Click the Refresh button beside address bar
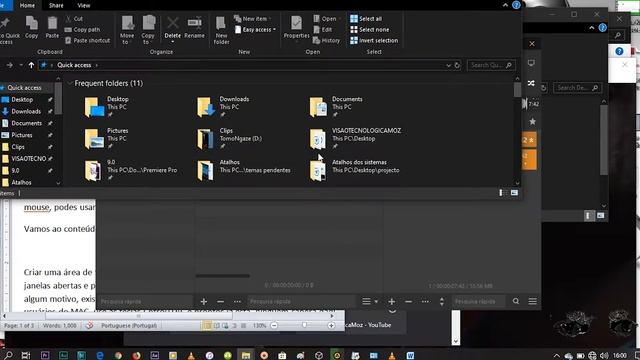The width and height of the screenshot is (640, 360). (457, 65)
